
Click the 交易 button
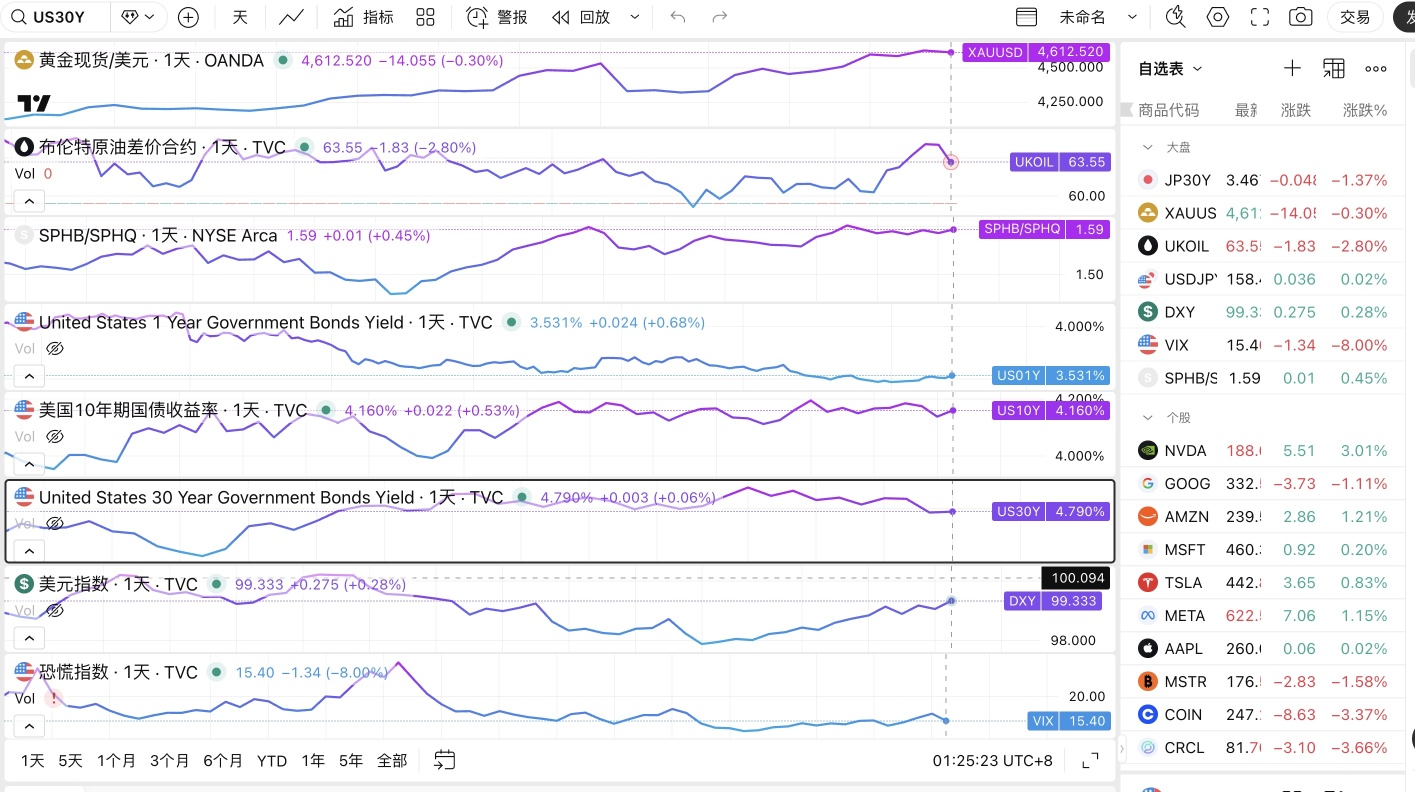click(x=1355, y=17)
